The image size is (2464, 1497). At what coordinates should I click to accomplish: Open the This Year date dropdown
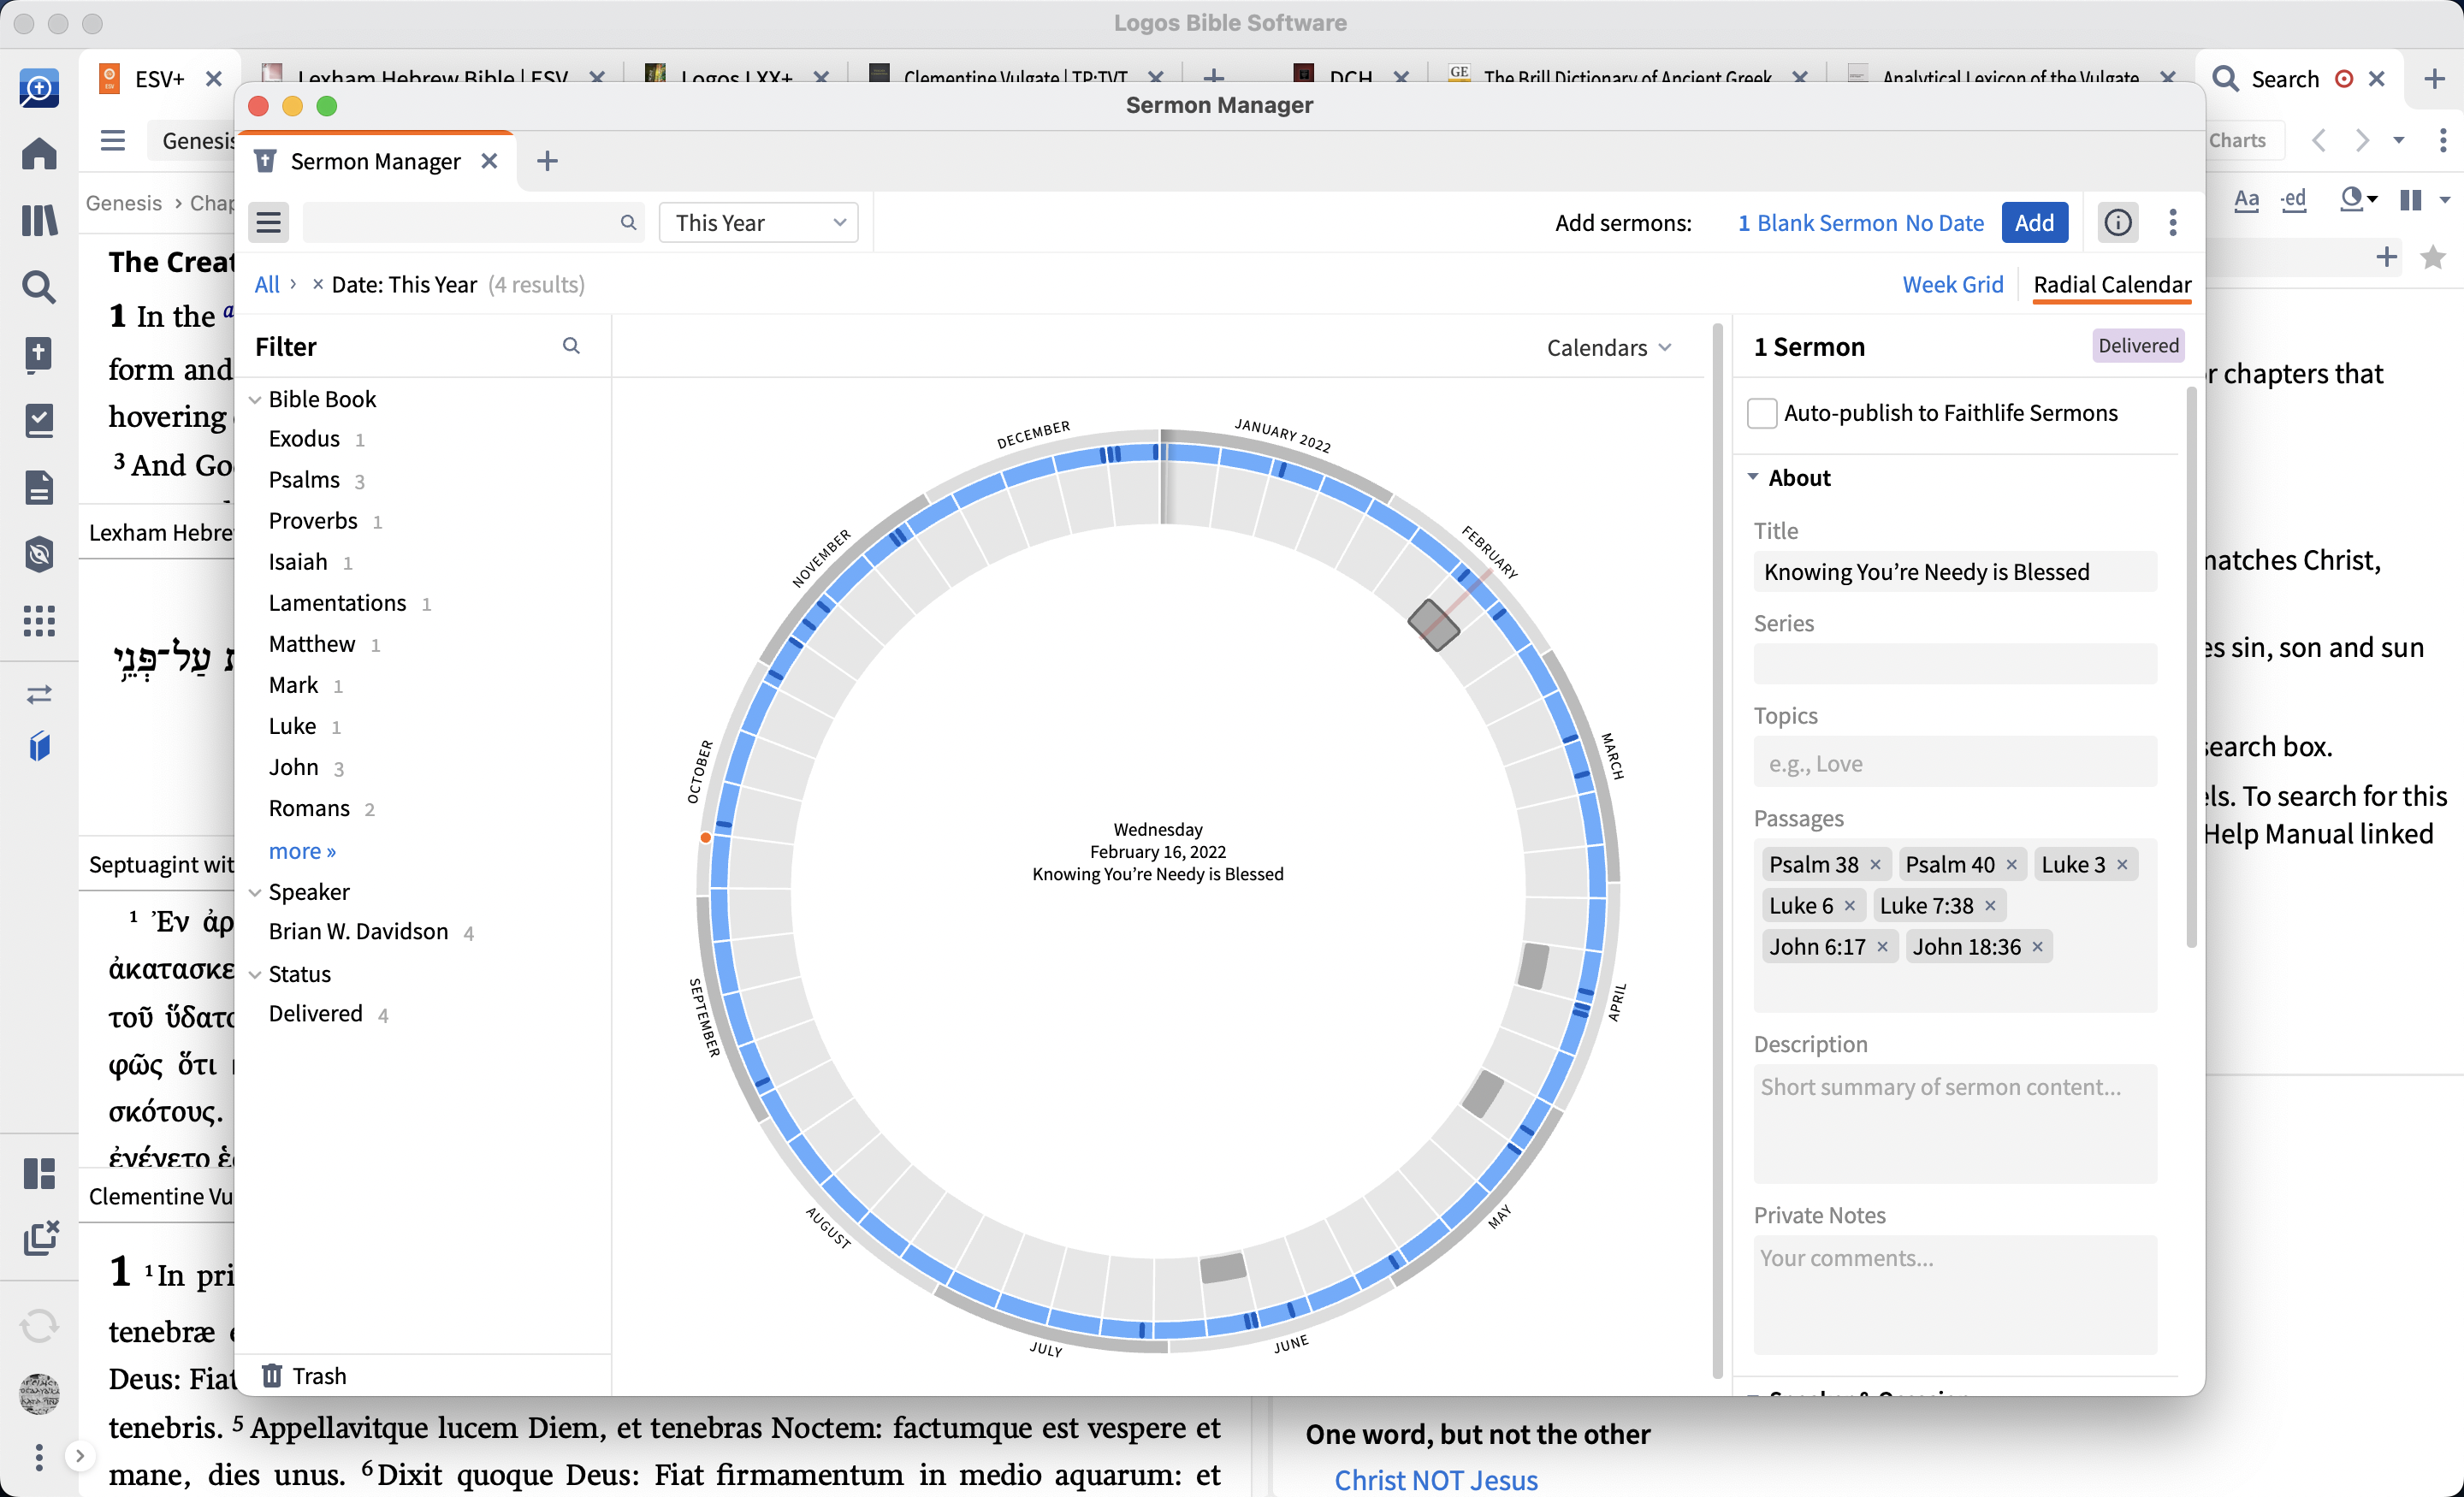(758, 222)
